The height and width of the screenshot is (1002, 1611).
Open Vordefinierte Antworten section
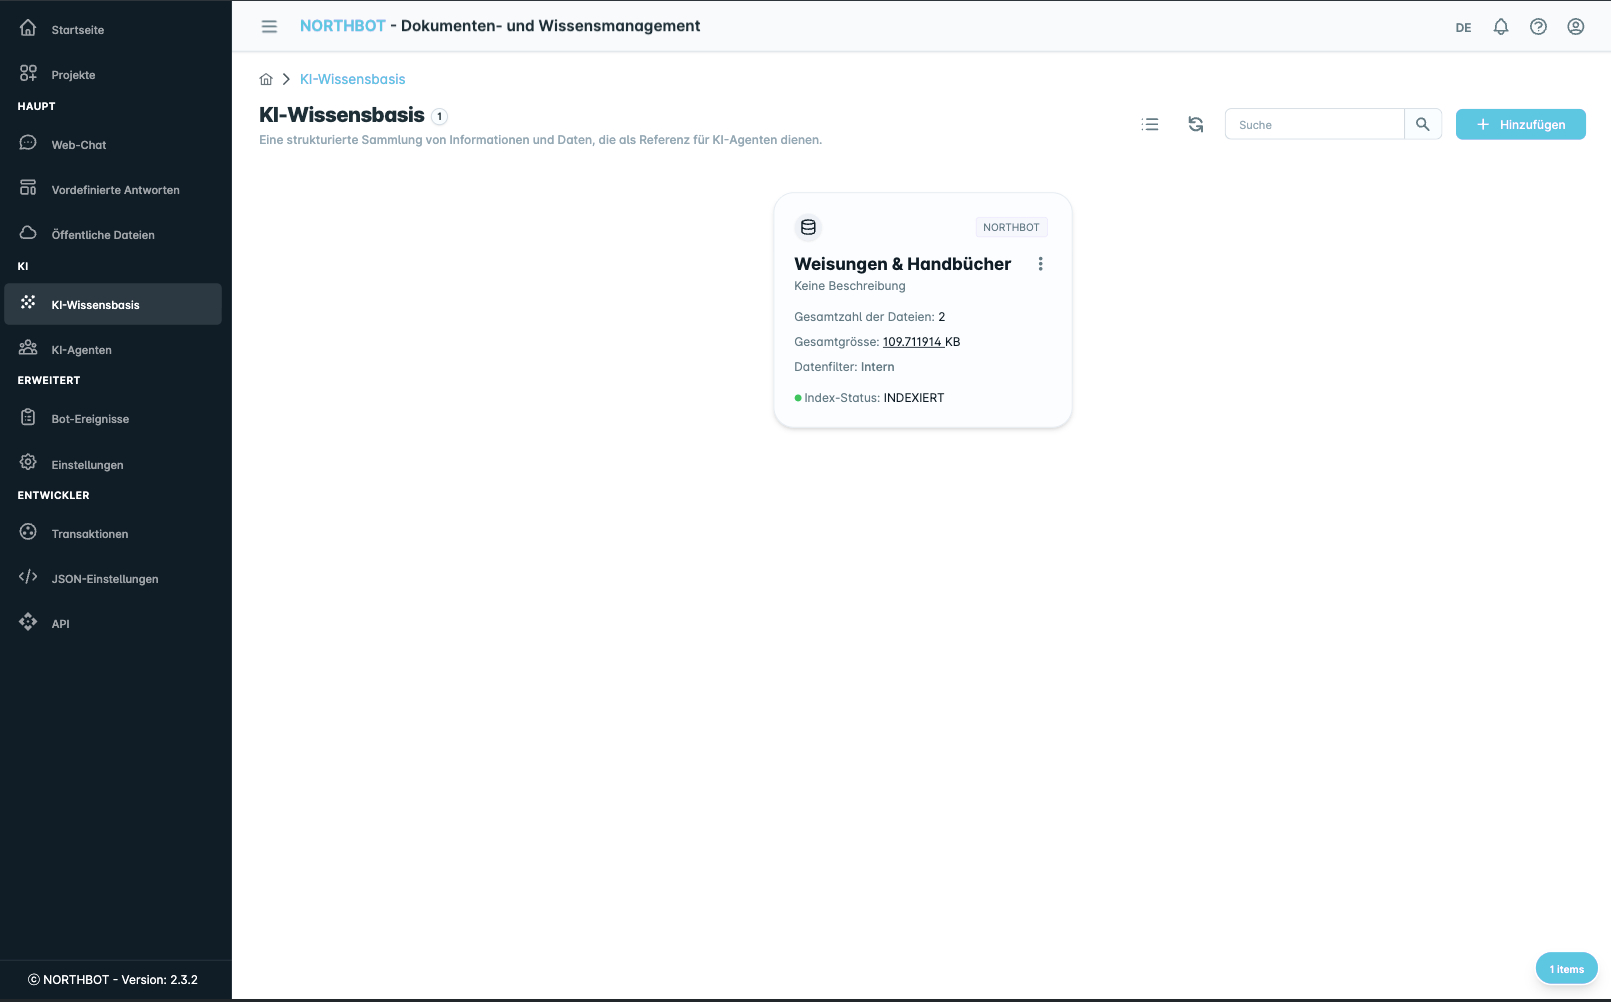116,189
